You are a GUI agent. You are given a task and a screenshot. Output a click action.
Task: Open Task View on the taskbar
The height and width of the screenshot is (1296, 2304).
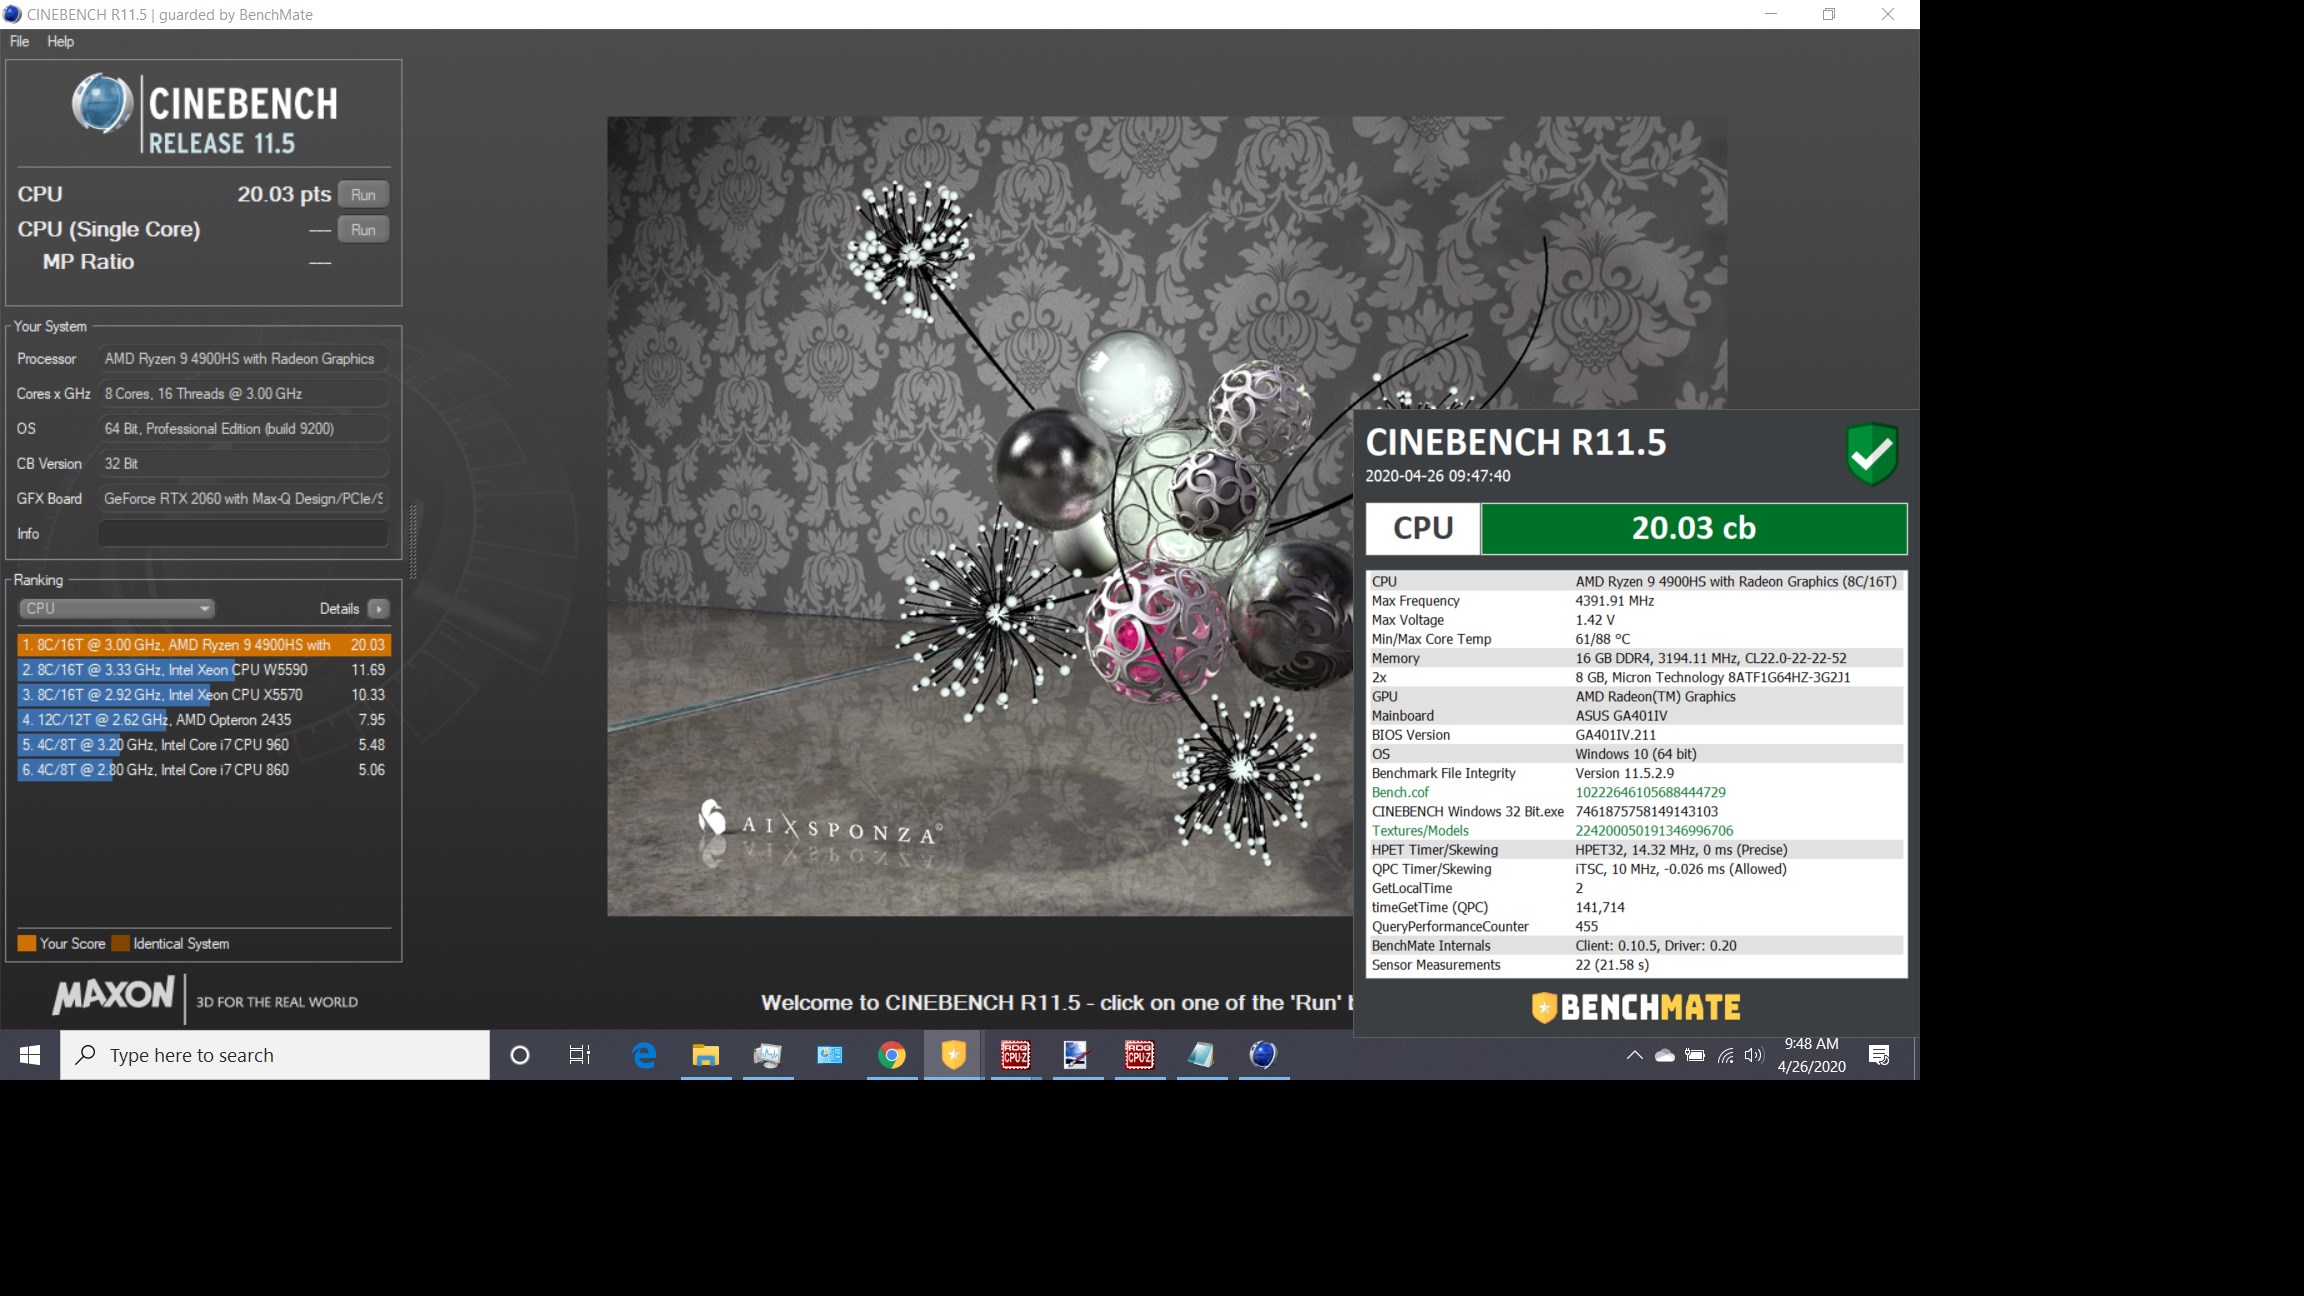point(580,1055)
